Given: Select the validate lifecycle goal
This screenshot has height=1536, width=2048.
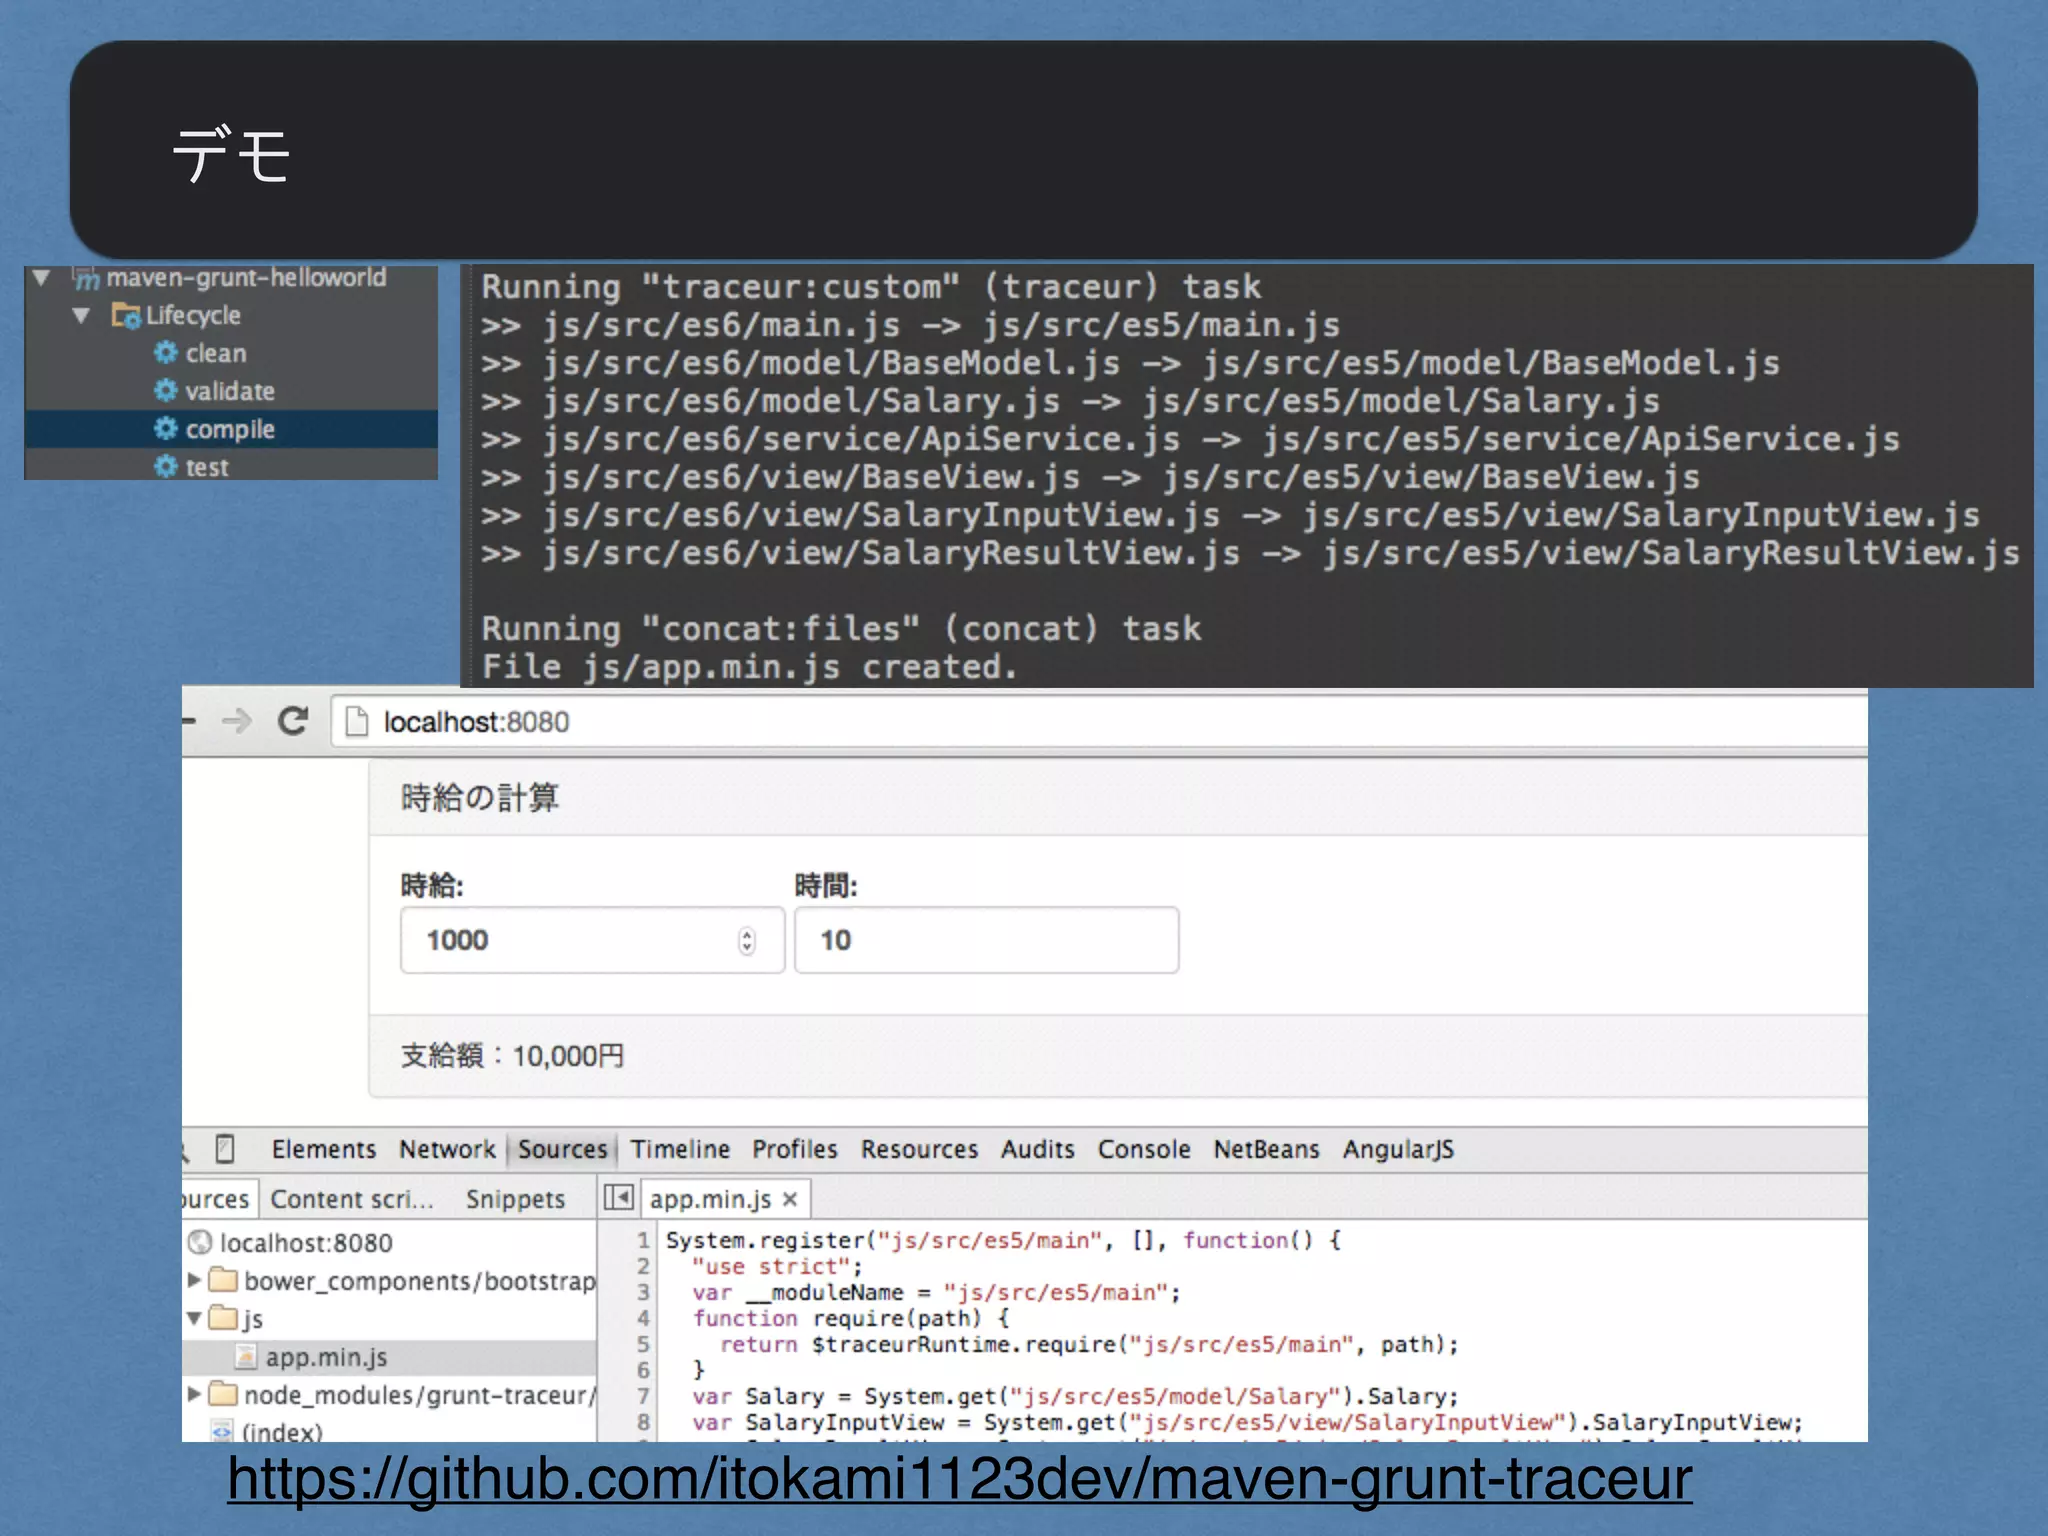Looking at the screenshot, I should coord(230,391).
